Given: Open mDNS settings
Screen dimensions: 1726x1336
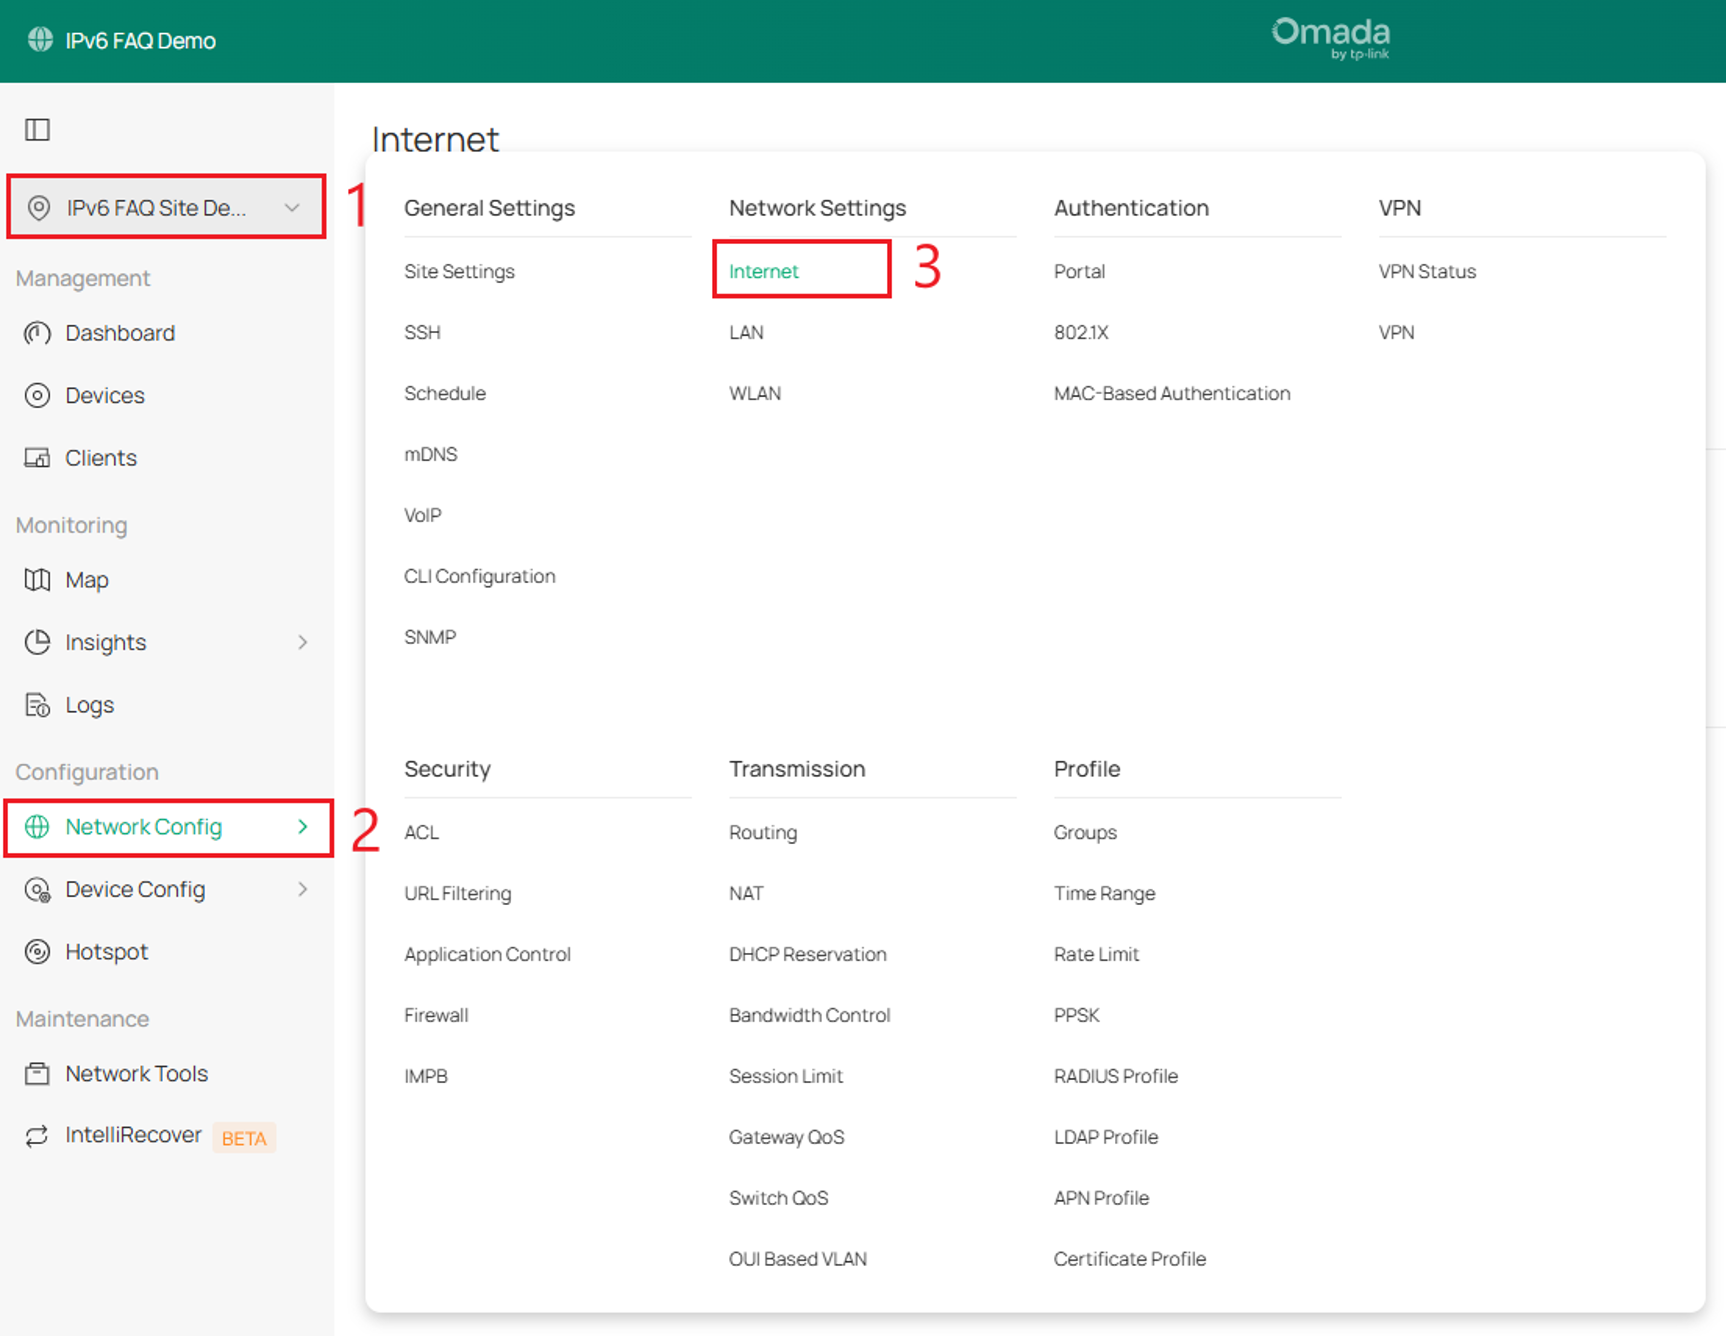Looking at the screenshot, I should click(431, 454).
